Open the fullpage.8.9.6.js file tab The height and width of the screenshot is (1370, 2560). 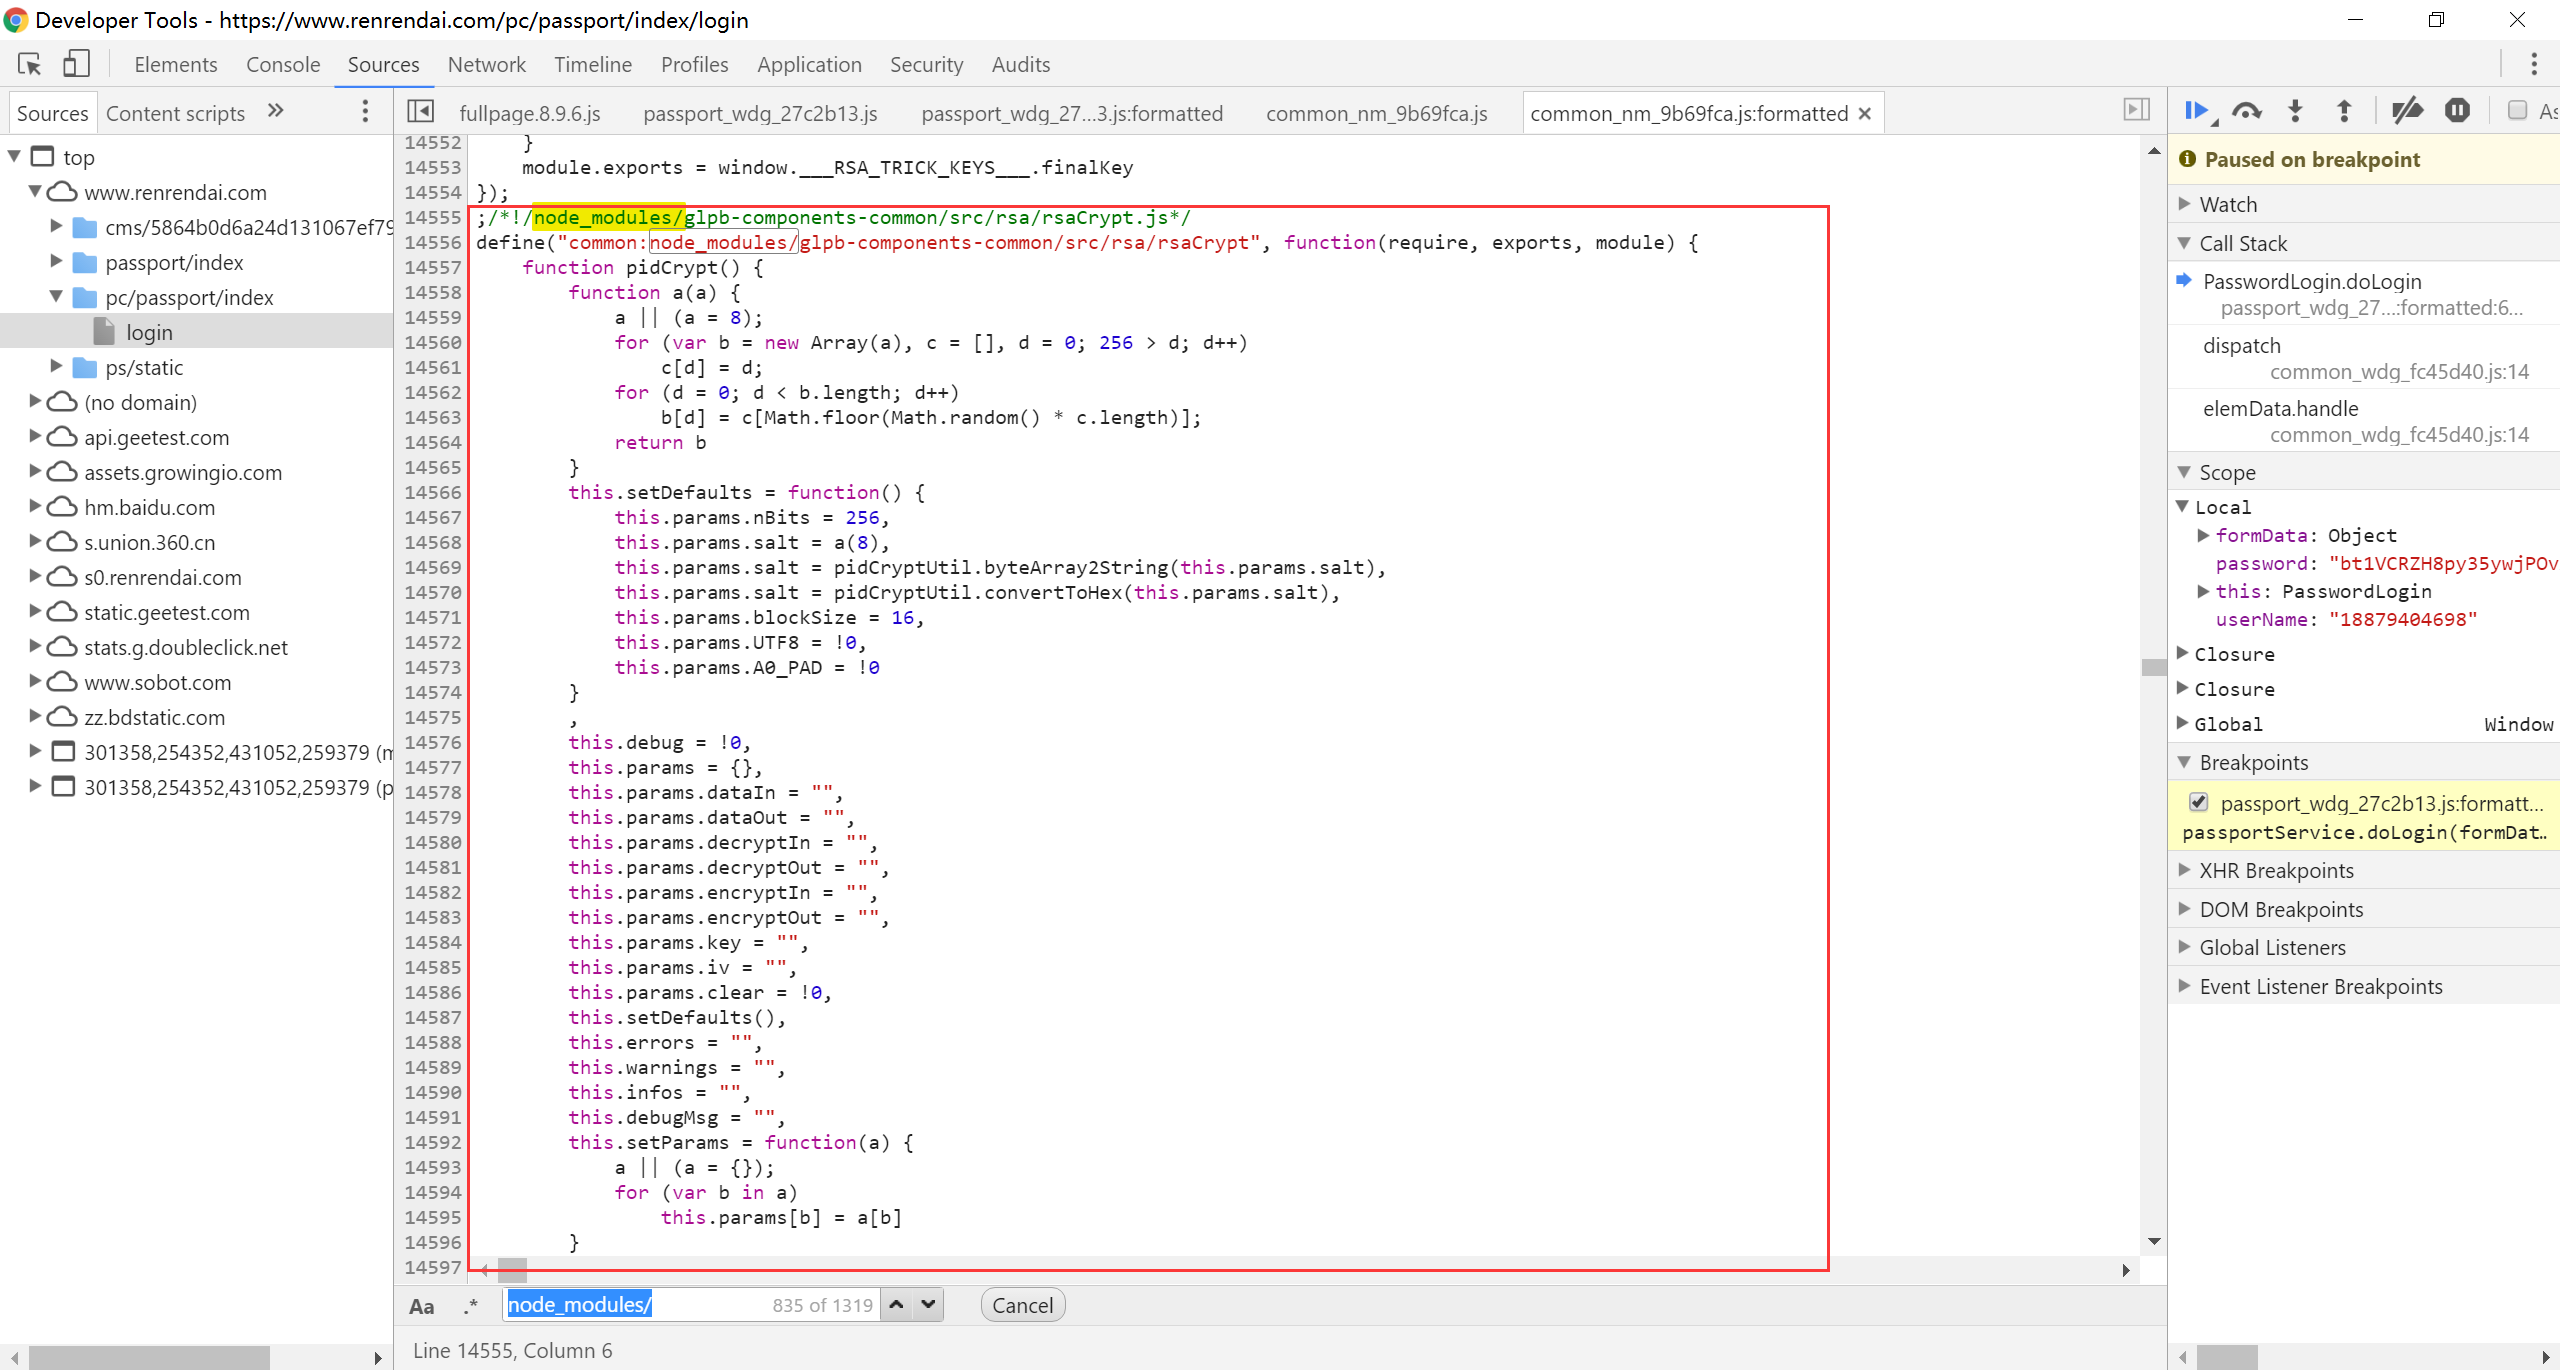pos(530,113)
